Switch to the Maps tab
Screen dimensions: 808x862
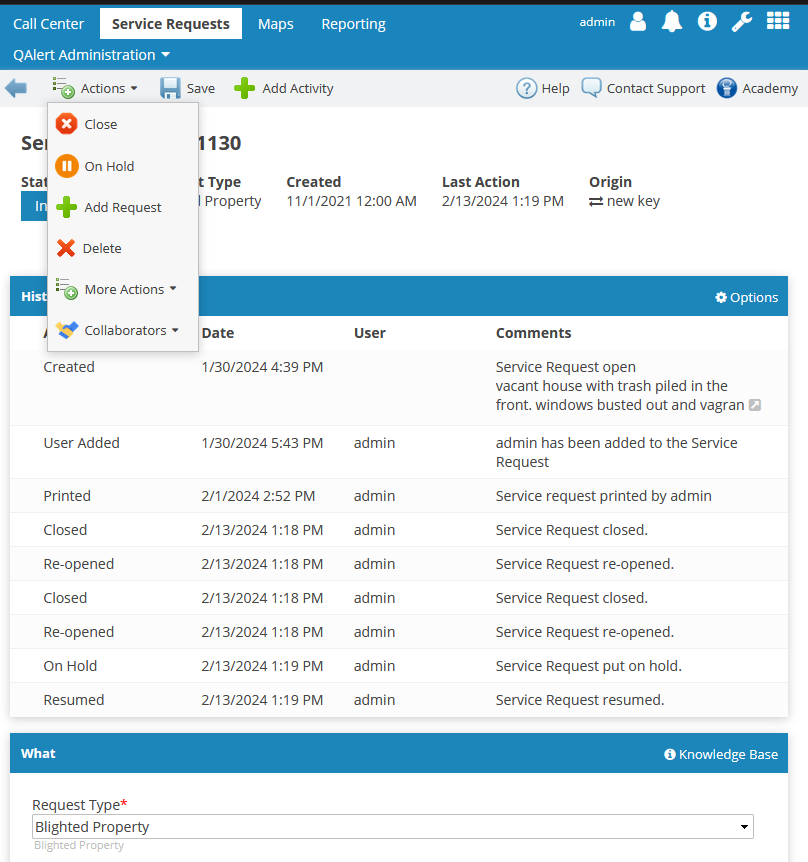(275, 24)
